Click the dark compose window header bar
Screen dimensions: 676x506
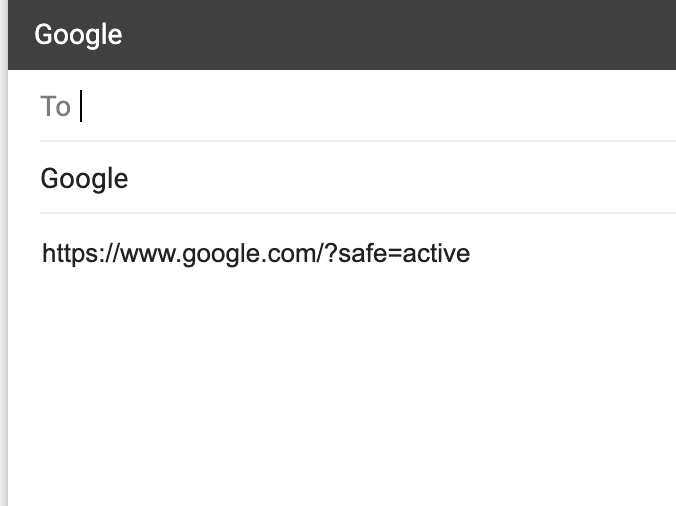pos(340,35)
